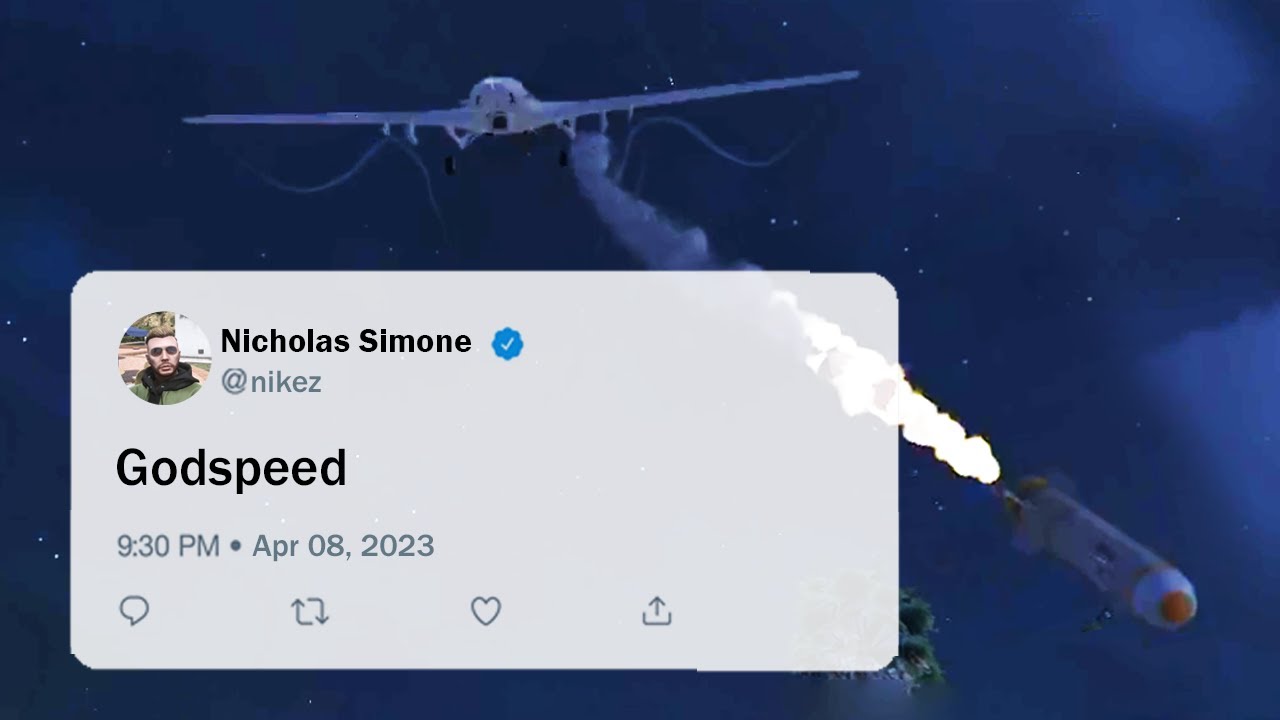The height and width of the screenshot is (720, 1280).
Task: Click the Apr 08, 2023 date
Action: pyautogui.click(x=343, y=546)
